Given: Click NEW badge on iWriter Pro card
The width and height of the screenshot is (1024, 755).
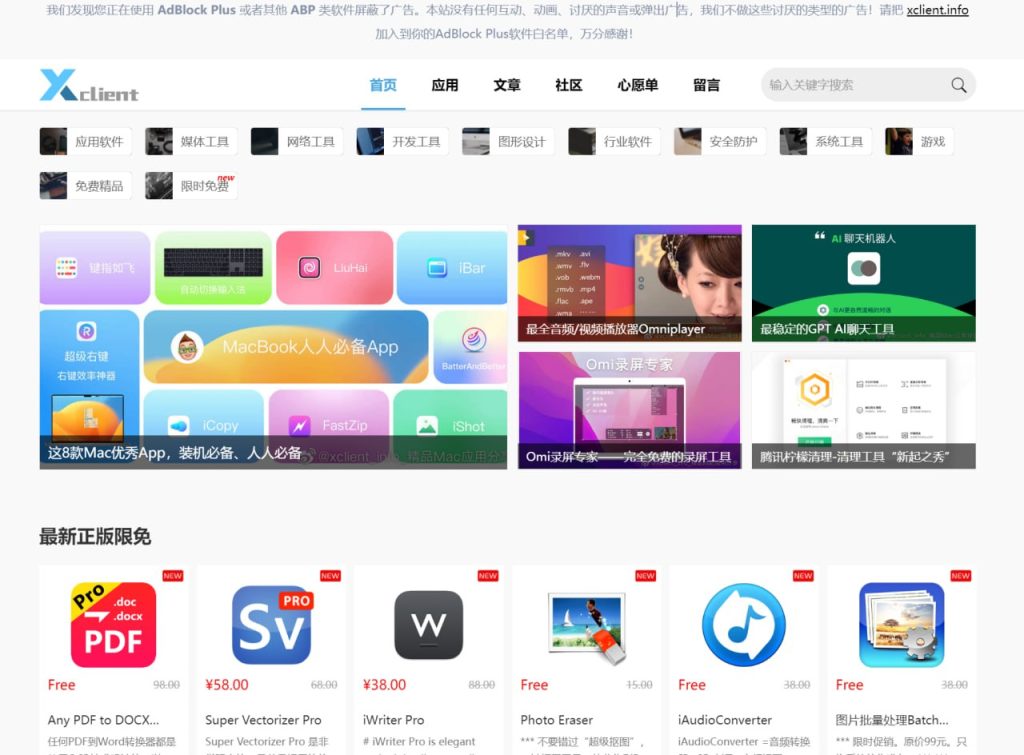Looking at the screenshot, I should pyautogui.click(x=488, y=575).
